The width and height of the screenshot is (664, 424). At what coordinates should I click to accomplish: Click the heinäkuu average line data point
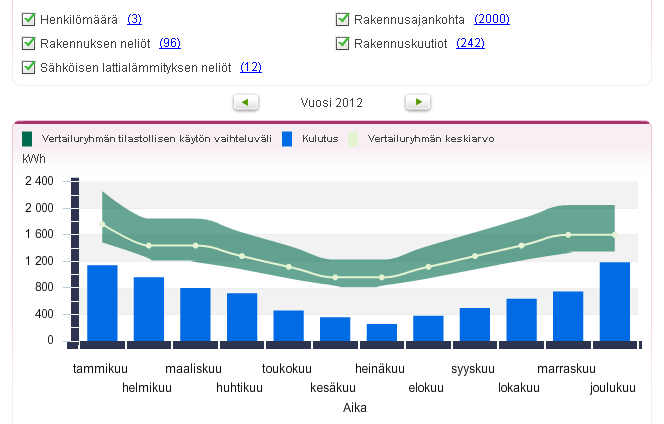[382, 277]
